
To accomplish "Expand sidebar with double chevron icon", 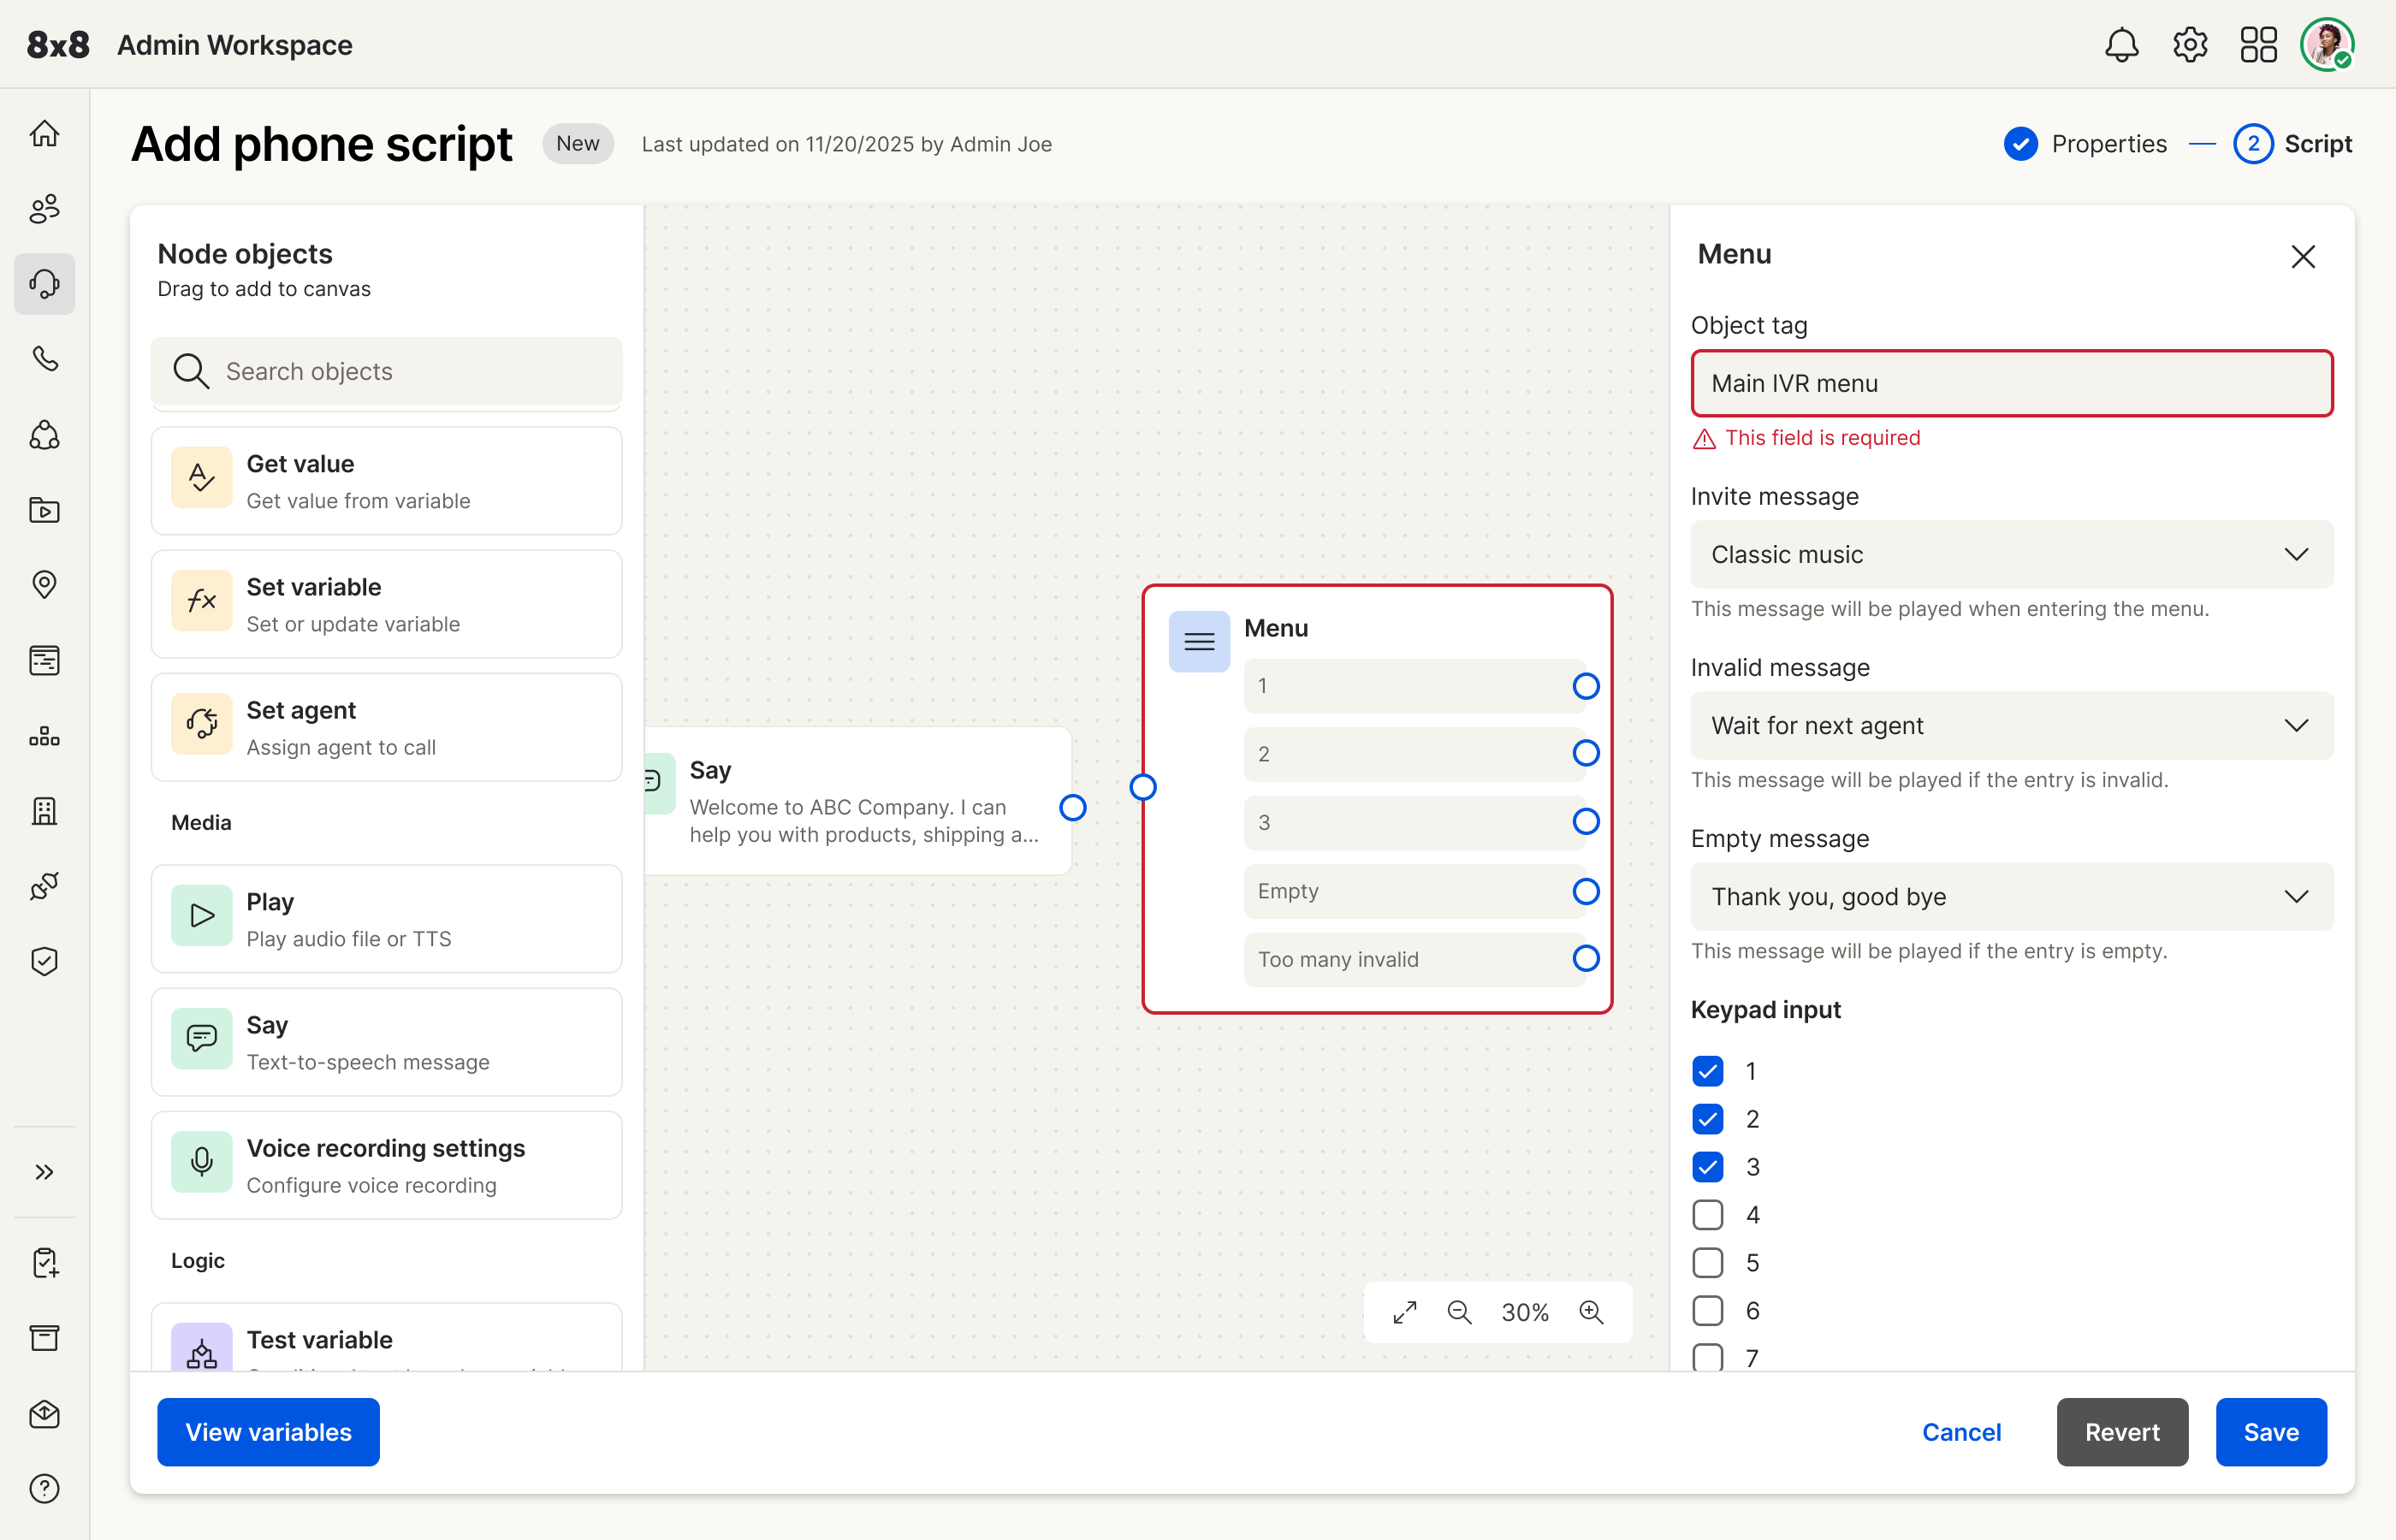I will tap(45, 1172).
